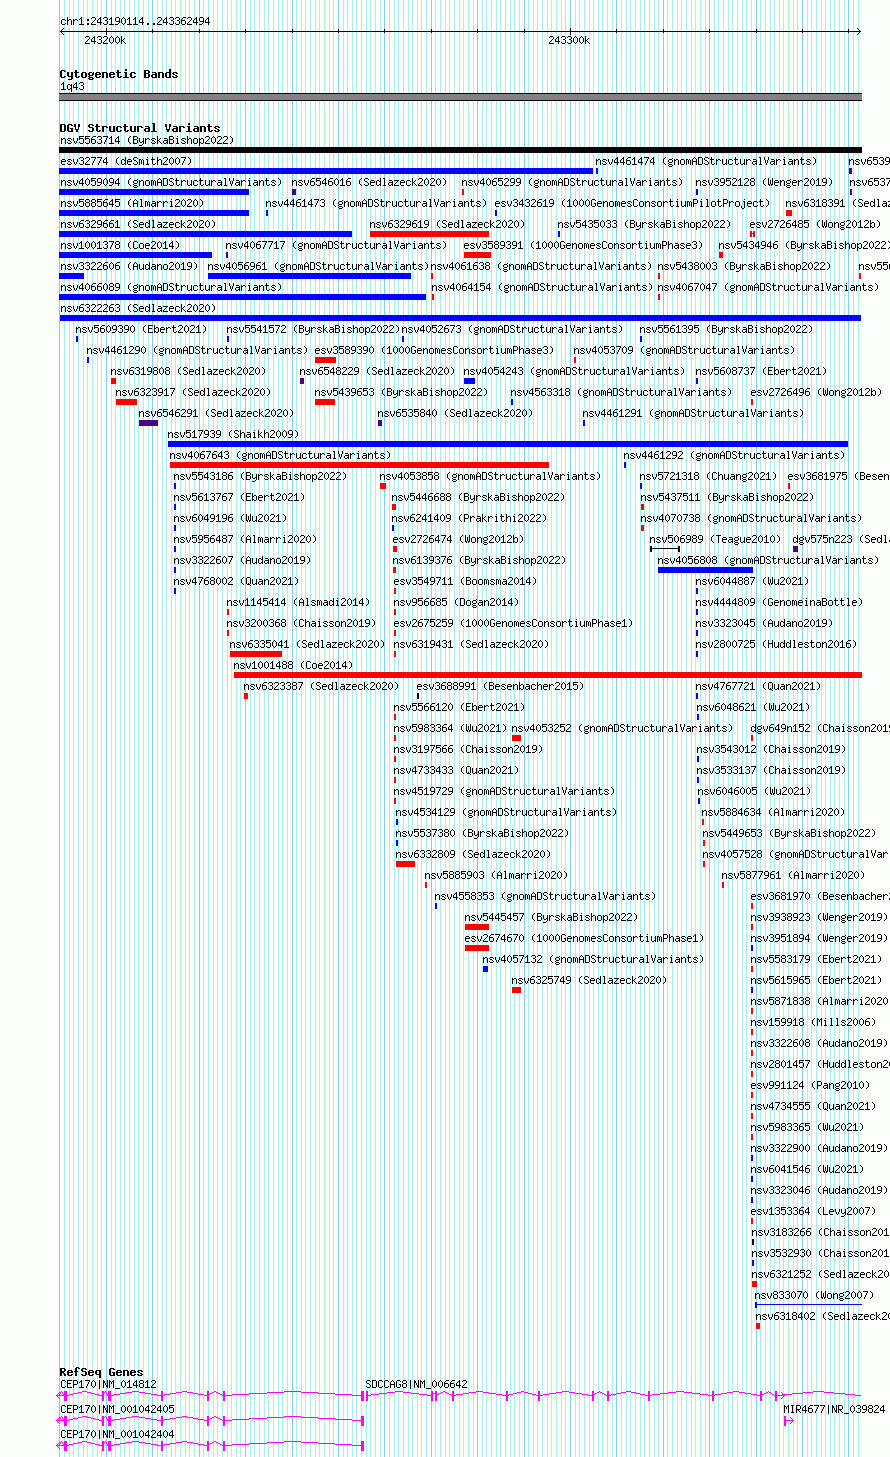Click esv3432619 (1000GenomesConsortiumPilotProject) label
This screenshot has width=890, height=1457.
tap(633, 203)
